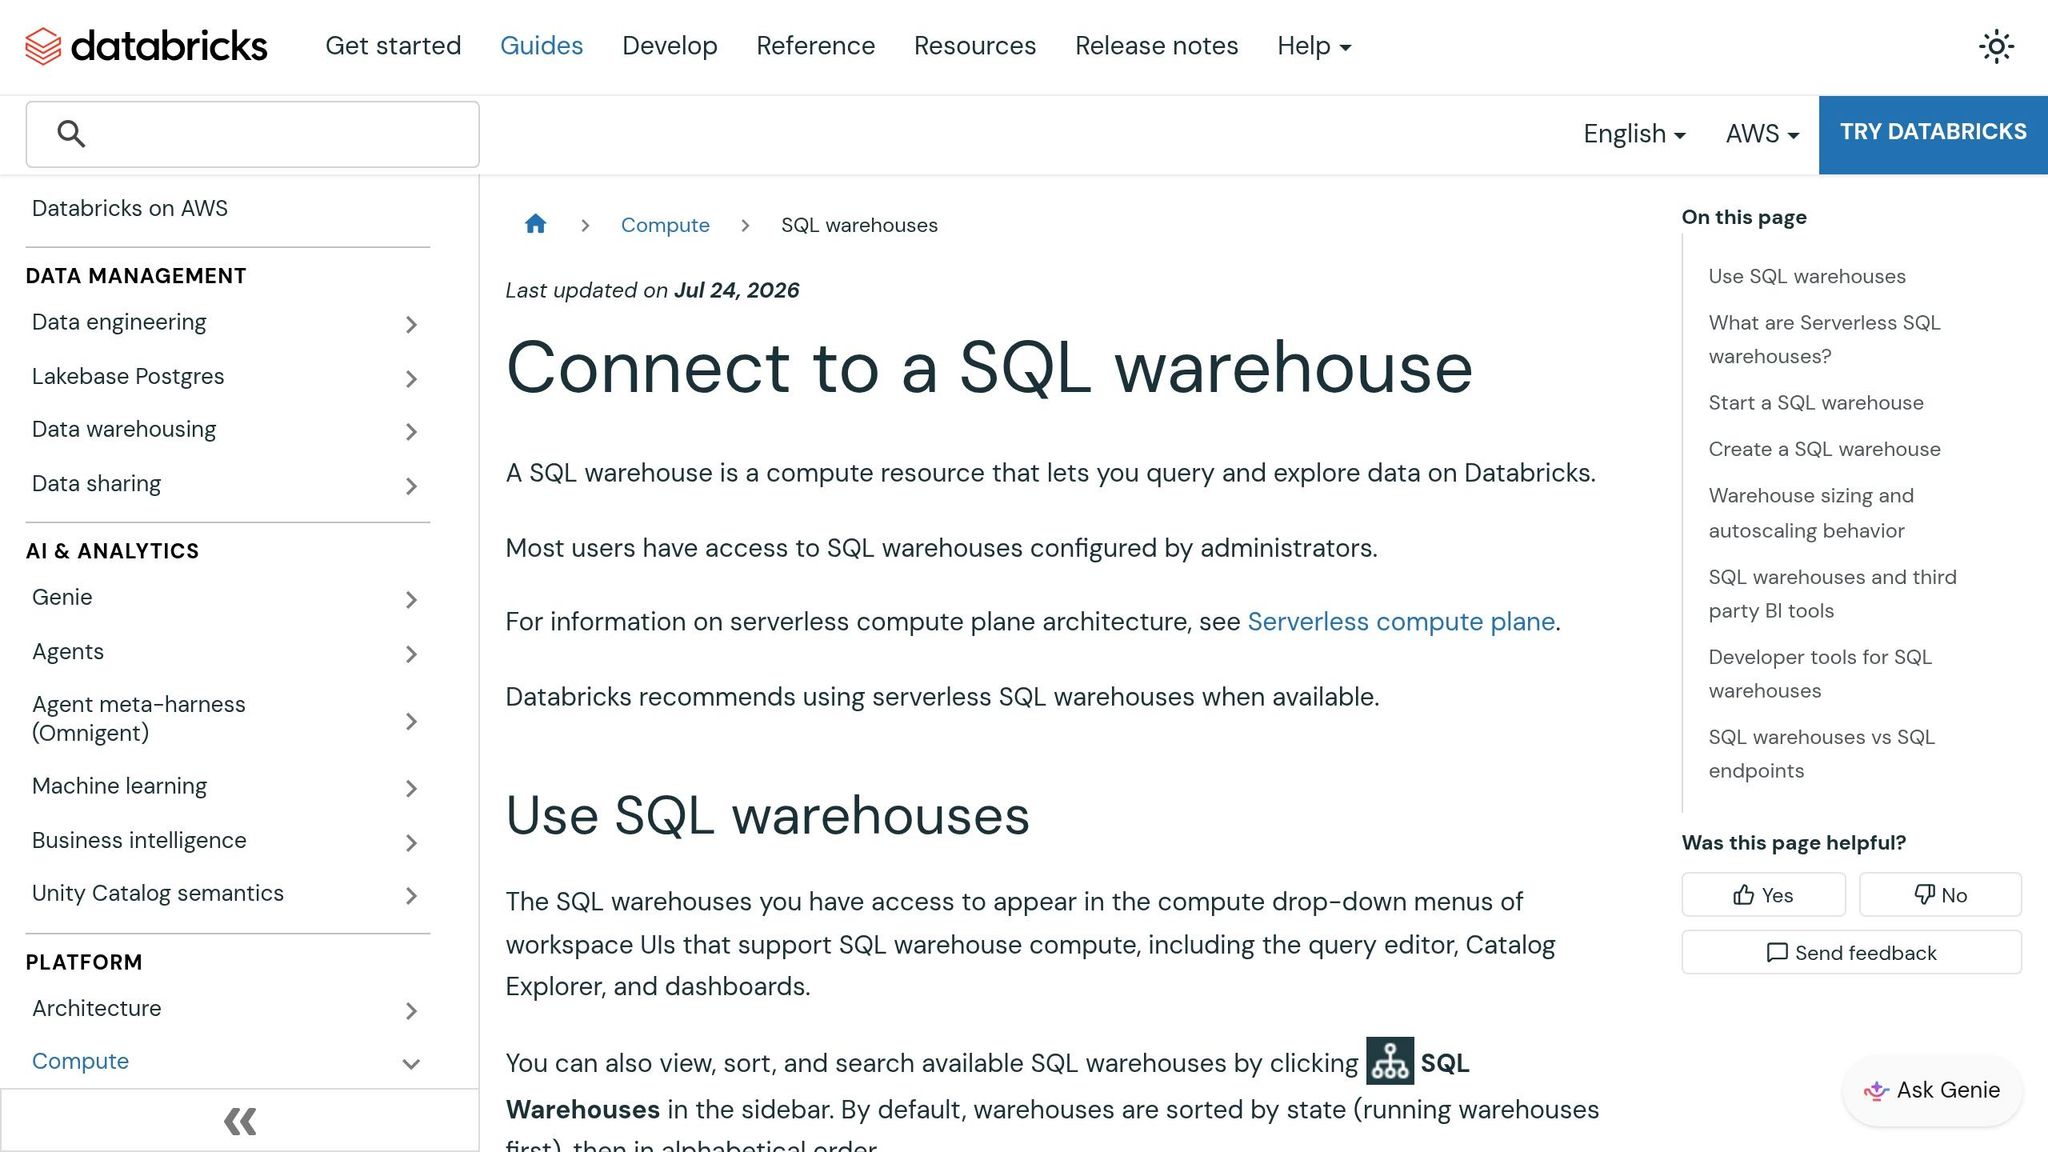The height and width of the screenshot is (1152, 2048).
Task: Open Lakebase Postgres sidebar item
Action: tap(128, 376)
